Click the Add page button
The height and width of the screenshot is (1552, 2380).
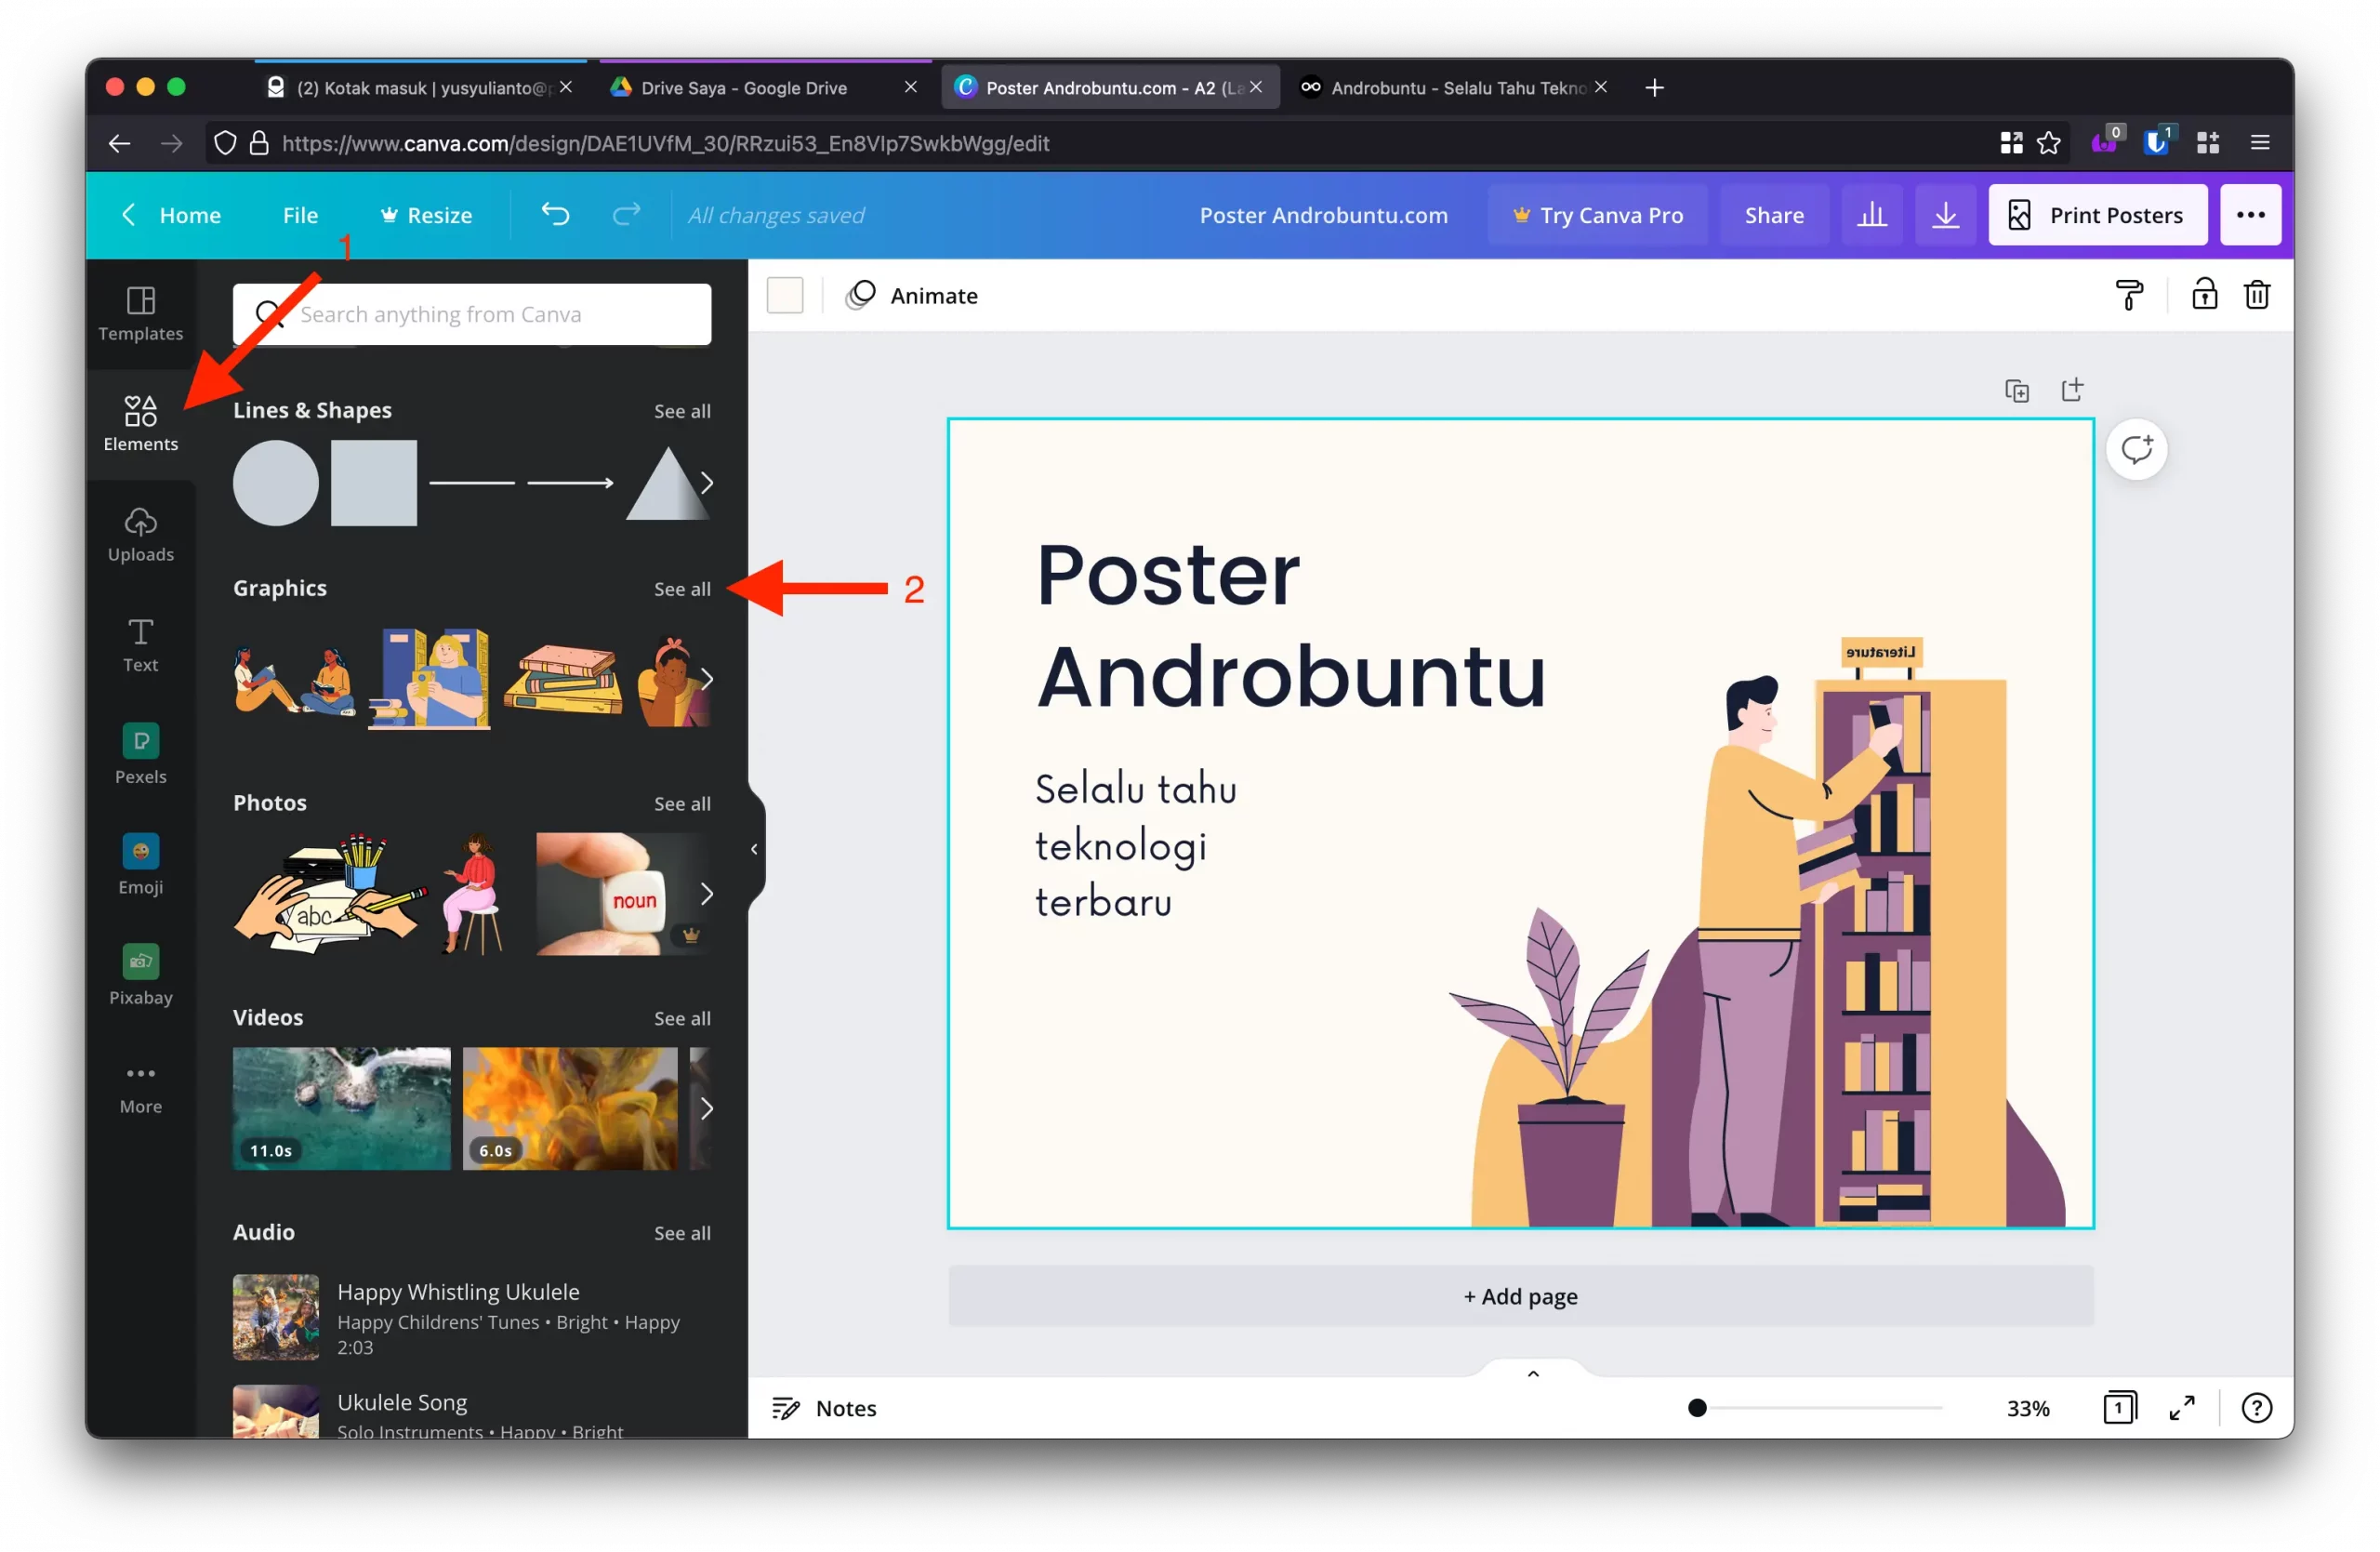click(x=1520, y=1296)
